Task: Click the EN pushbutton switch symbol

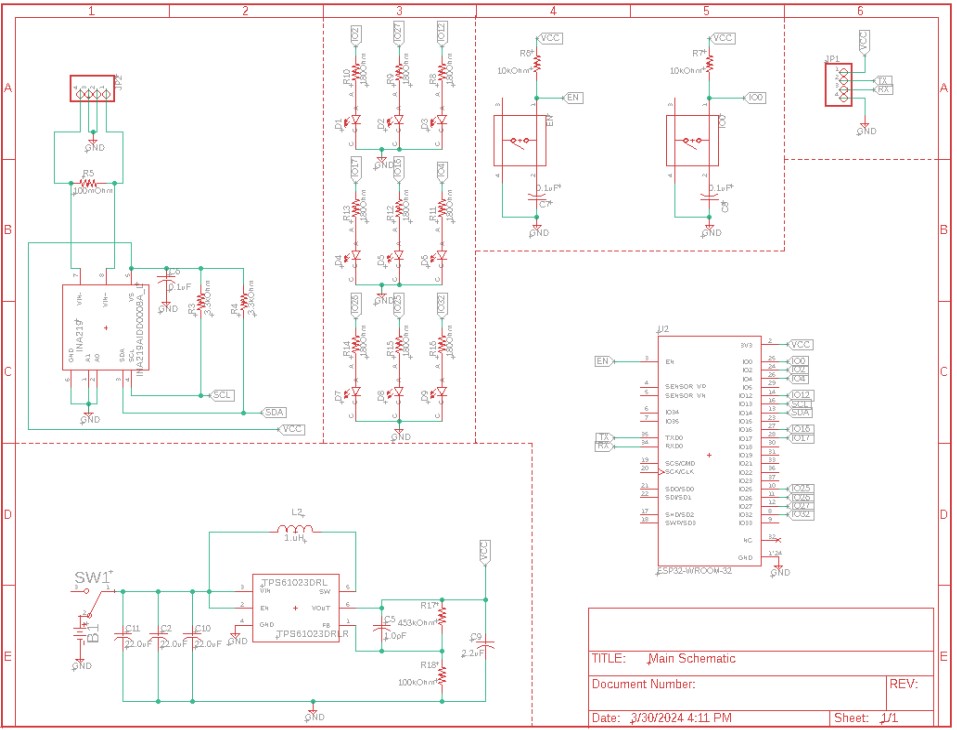Action: coord(520,138)
